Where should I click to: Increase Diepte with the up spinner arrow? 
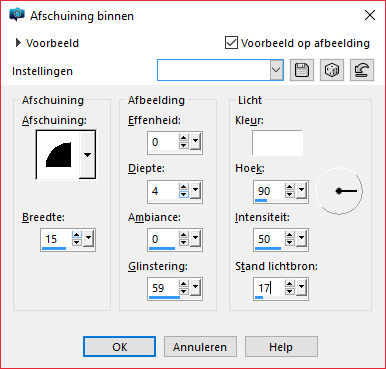click(184, 187)
